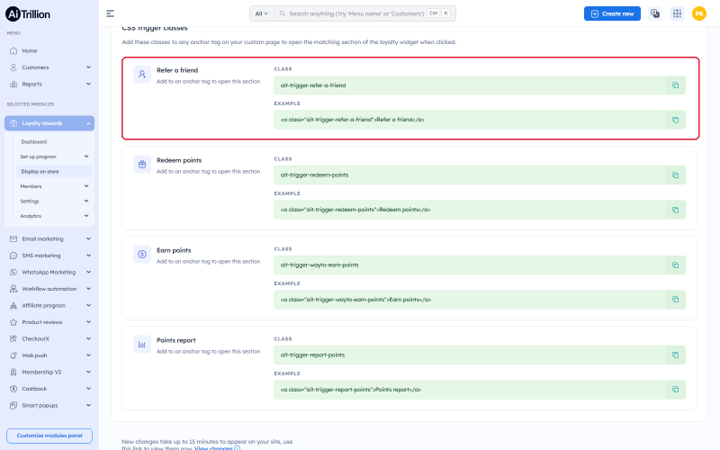Copy the Earn points example anchor code
720x450 pixels.
675,299
